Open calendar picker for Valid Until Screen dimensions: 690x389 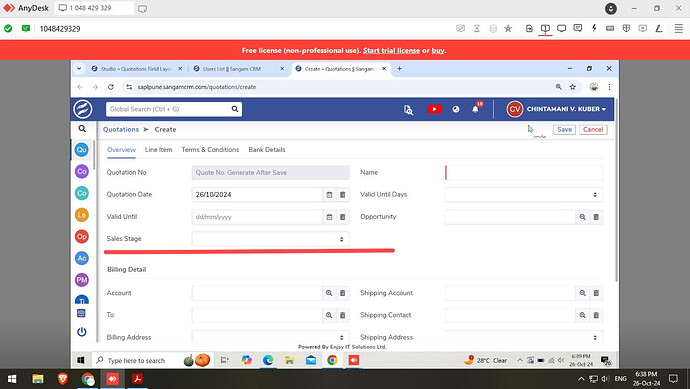click(329, 217)
